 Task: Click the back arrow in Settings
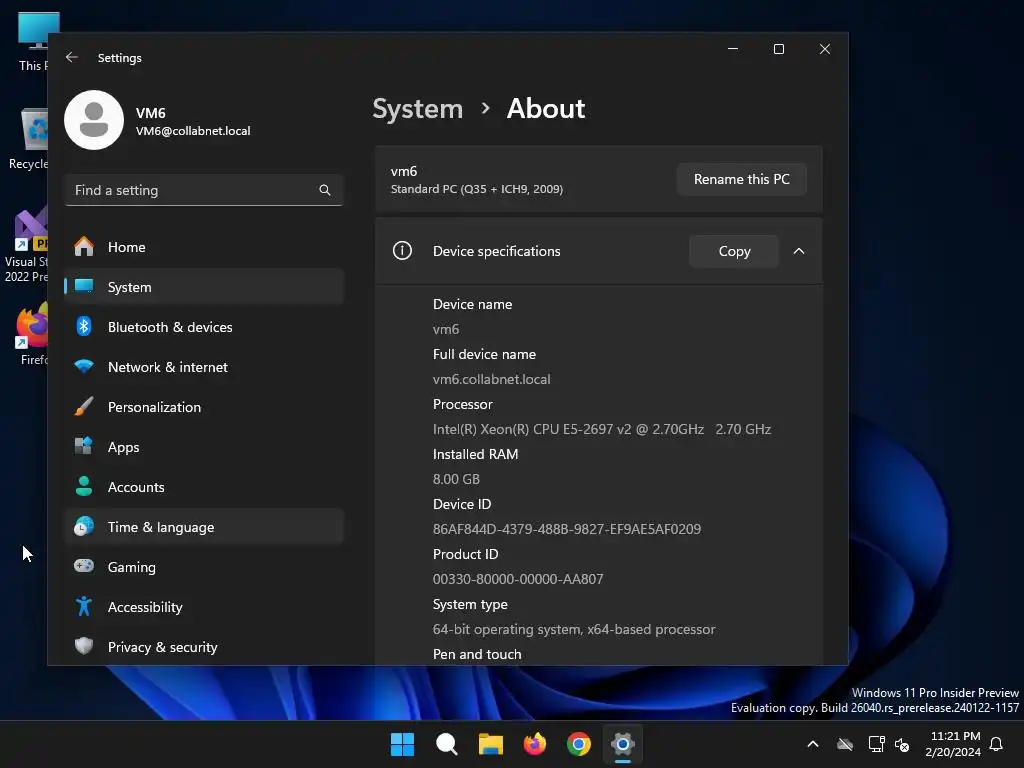point(72,57)
